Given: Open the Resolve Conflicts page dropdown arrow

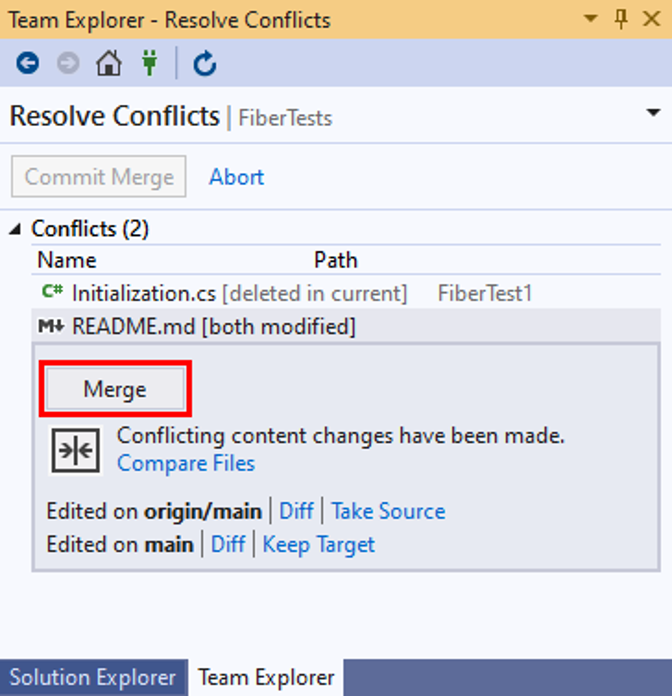Looking at the screenshot, I should [654, 113].
